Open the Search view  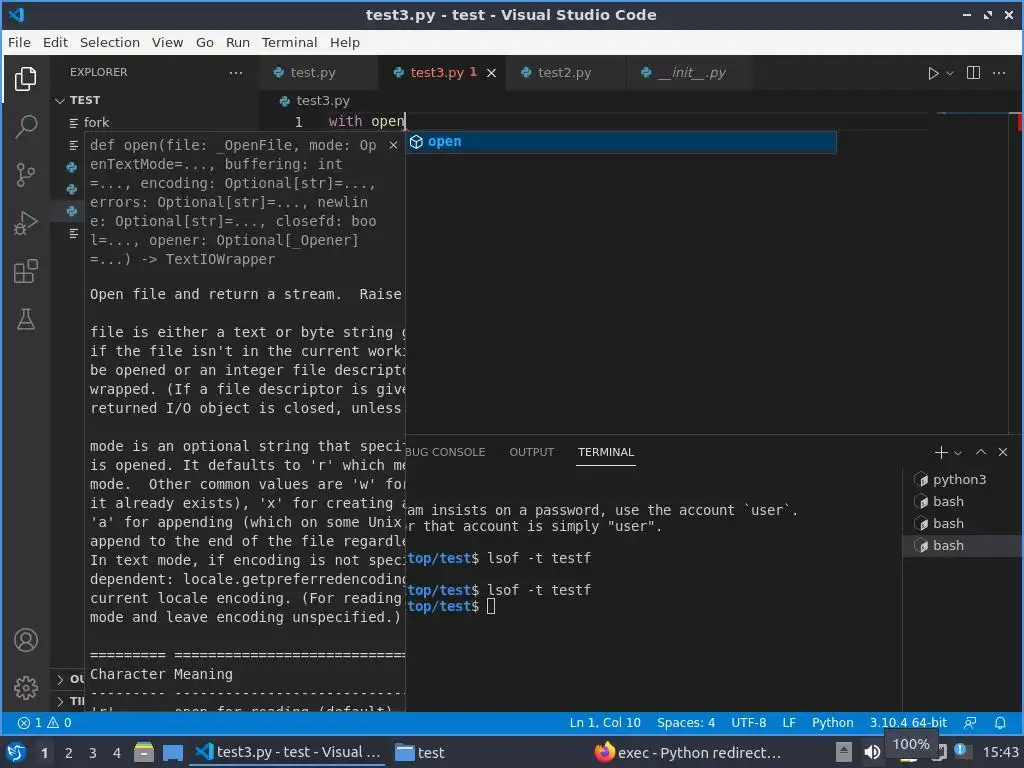(25, 127)
